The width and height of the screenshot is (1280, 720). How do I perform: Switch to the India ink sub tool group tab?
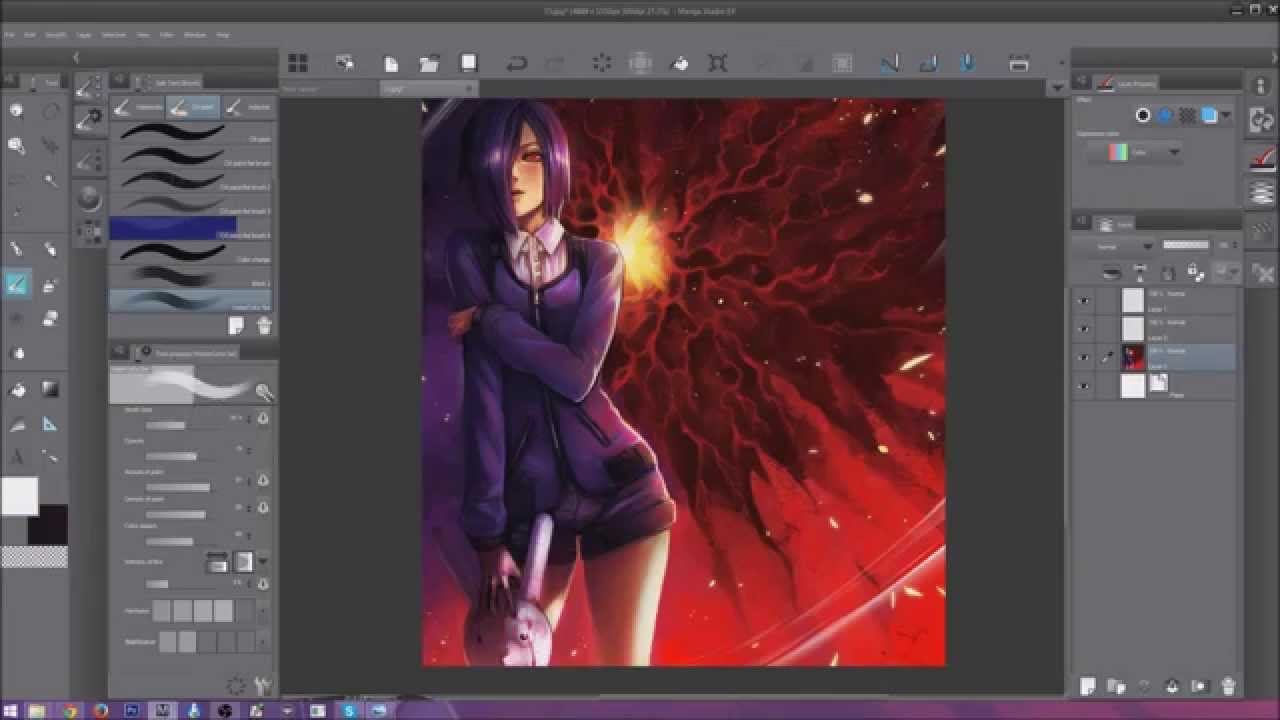[x=248, y=107]
